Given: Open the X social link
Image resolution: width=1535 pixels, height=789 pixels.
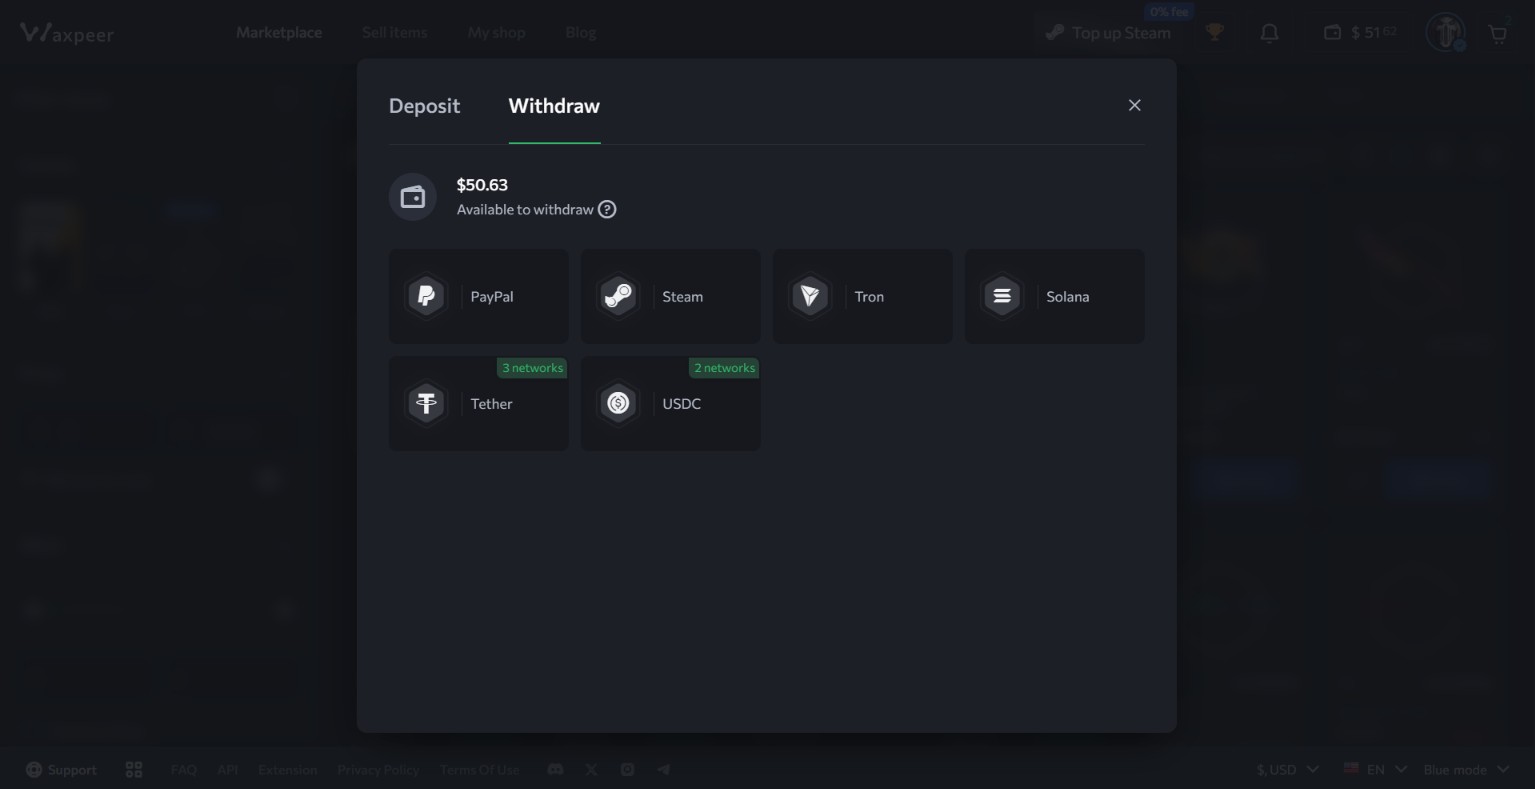Looking at the screenshot, I should click(x=591, y=769).
